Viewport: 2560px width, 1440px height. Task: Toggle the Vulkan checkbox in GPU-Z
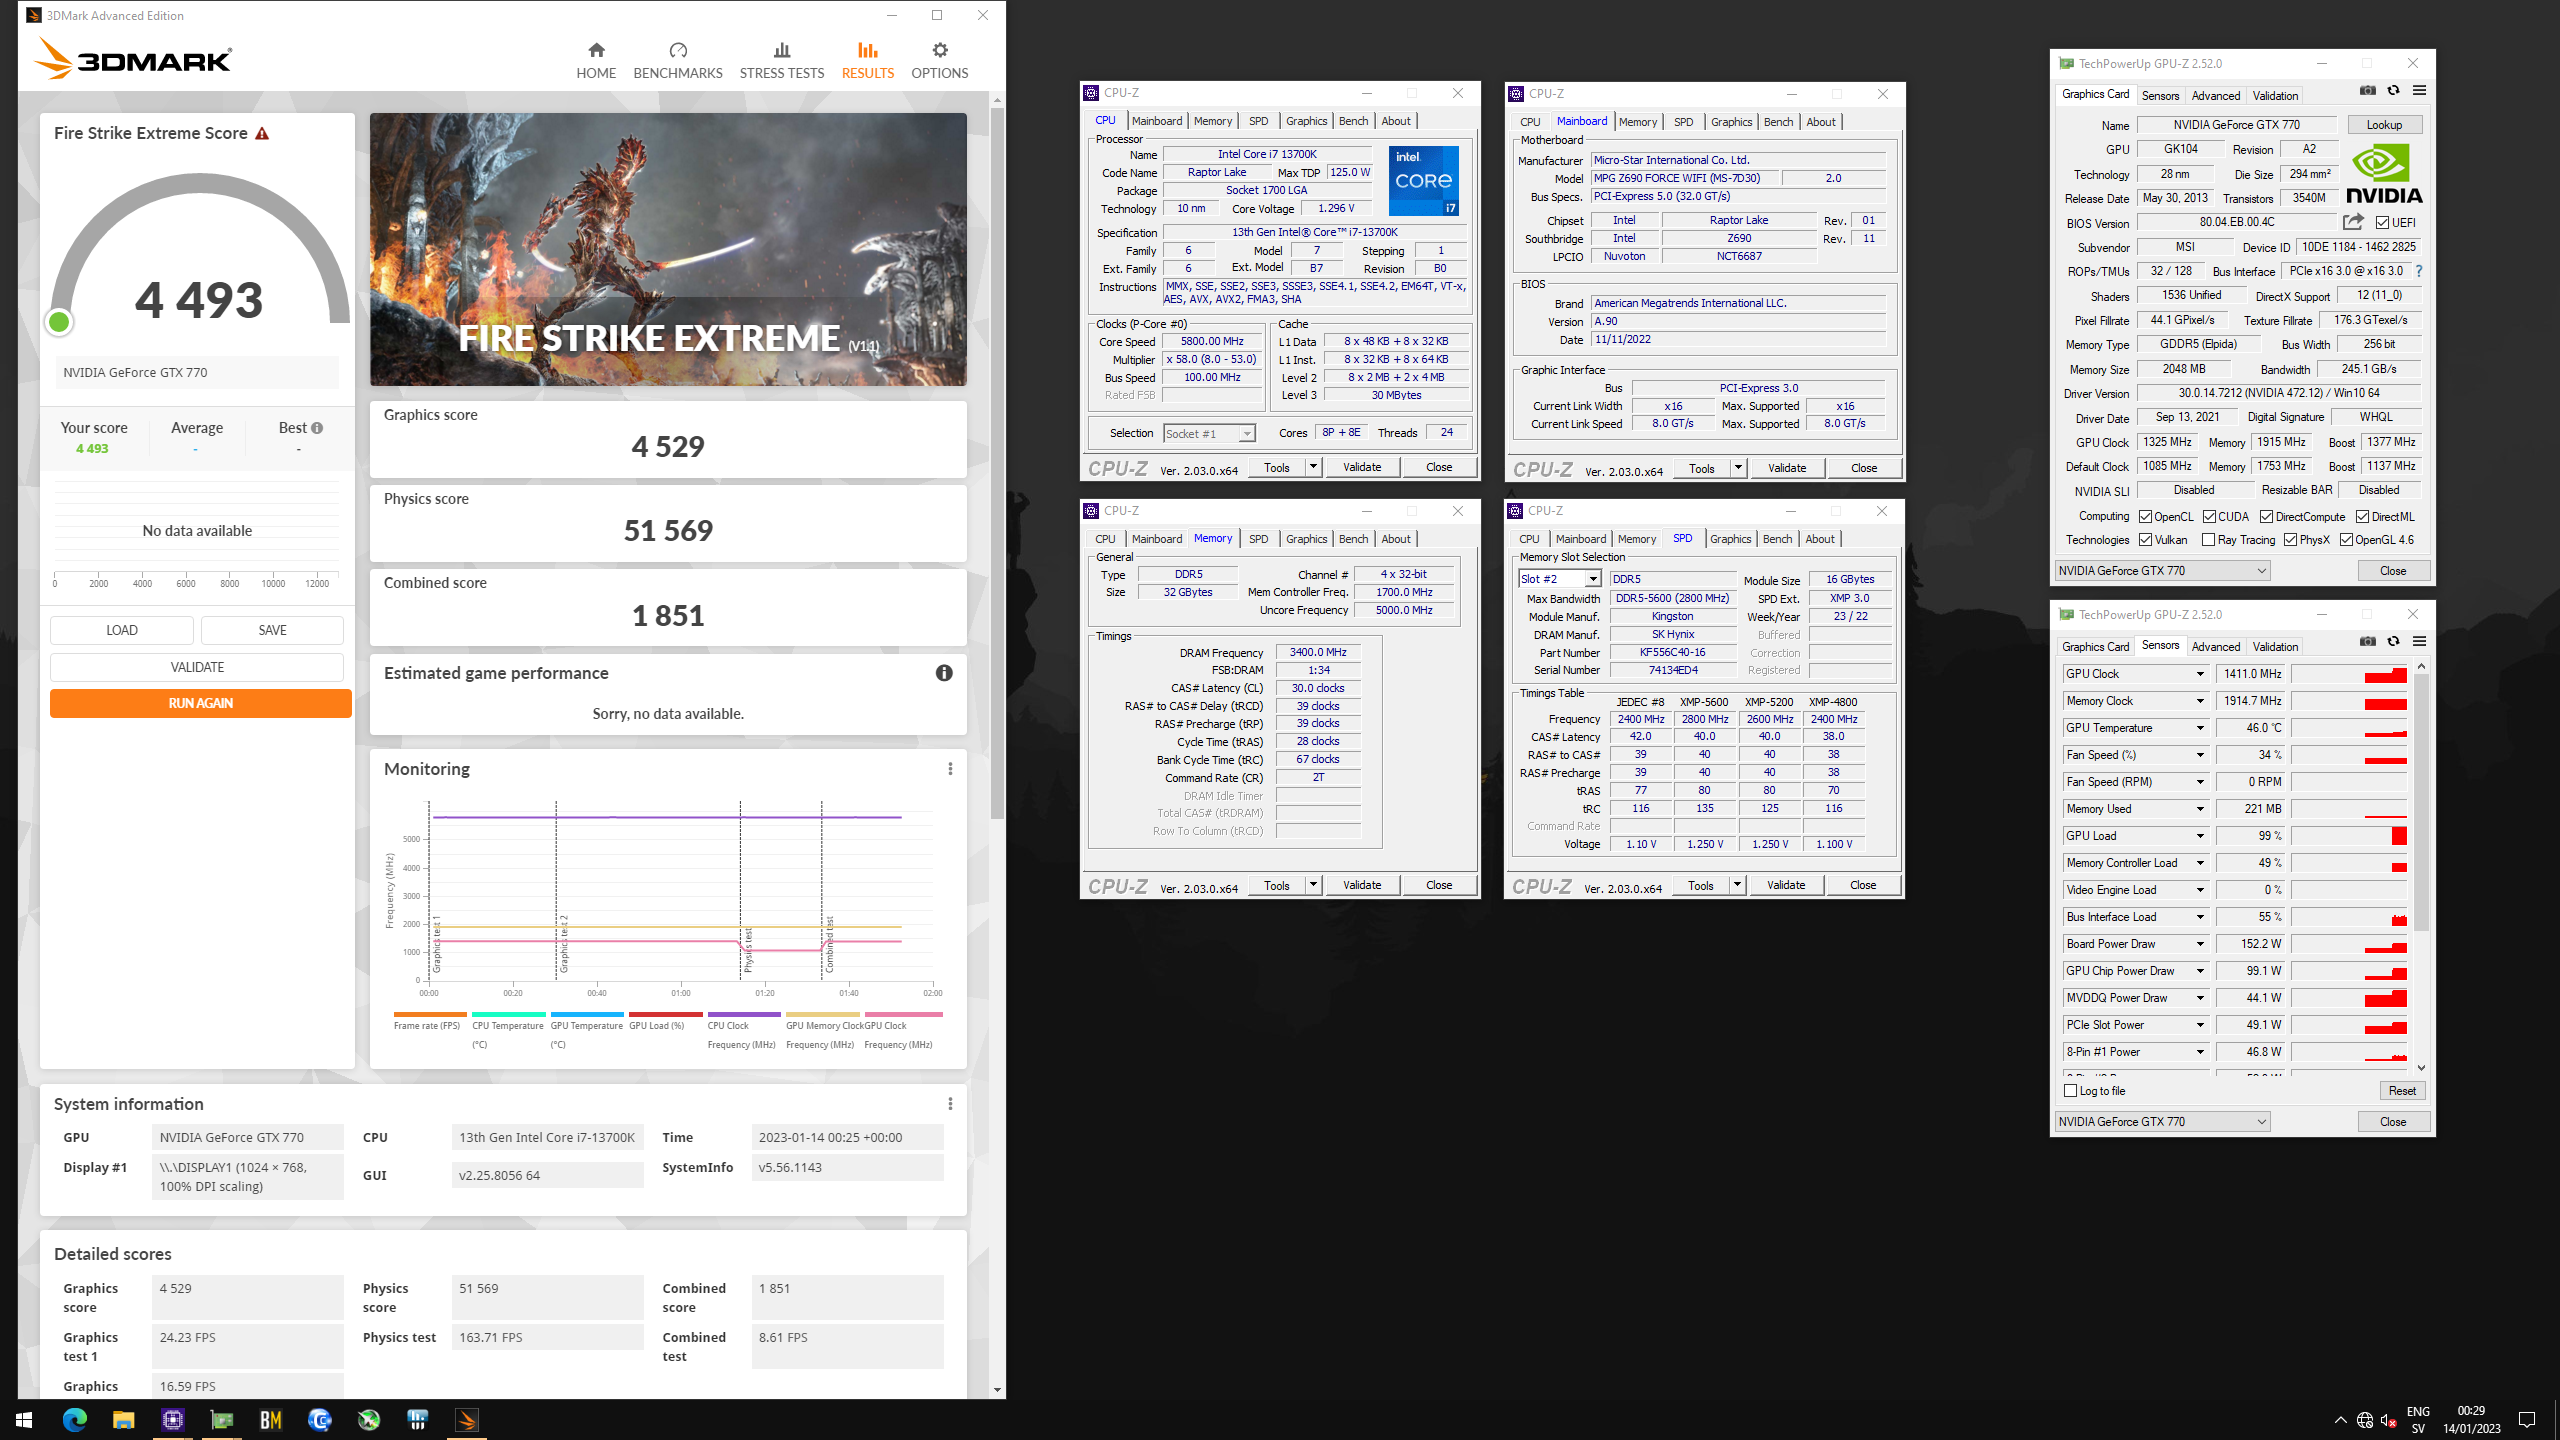click(2145, 540)
